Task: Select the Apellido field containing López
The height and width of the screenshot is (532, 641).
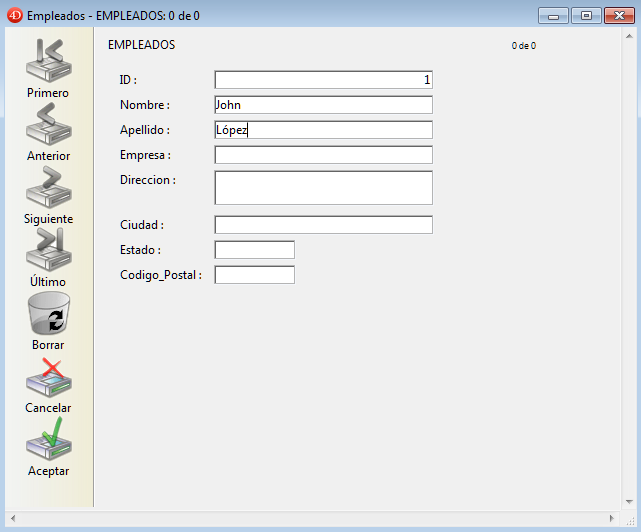Action: pyautogui.click(x=323, y=130)
